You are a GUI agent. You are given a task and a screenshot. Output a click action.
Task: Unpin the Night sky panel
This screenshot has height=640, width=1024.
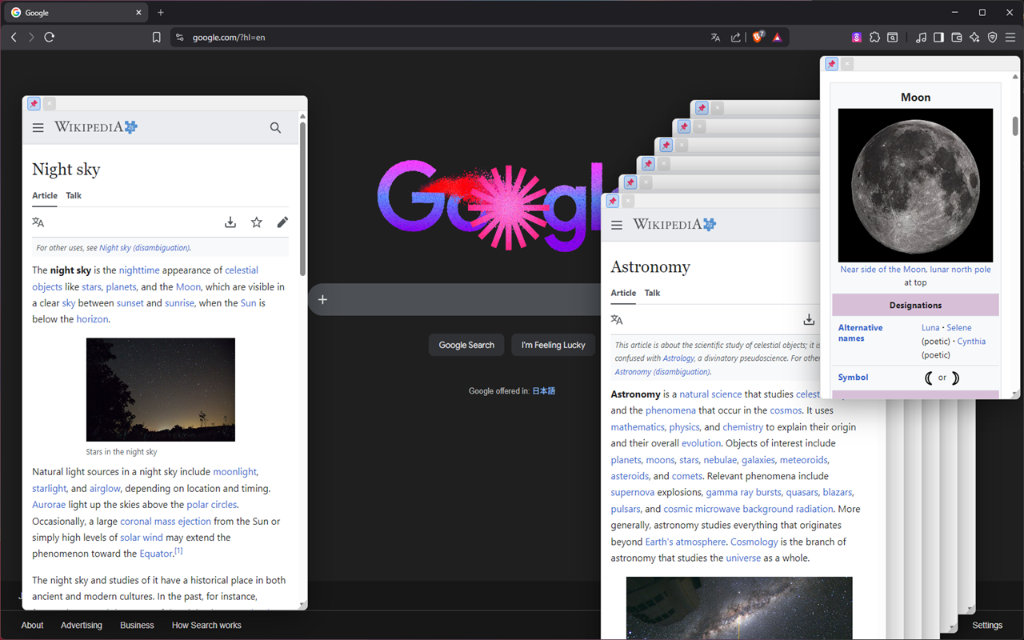(x=33, y=103)
